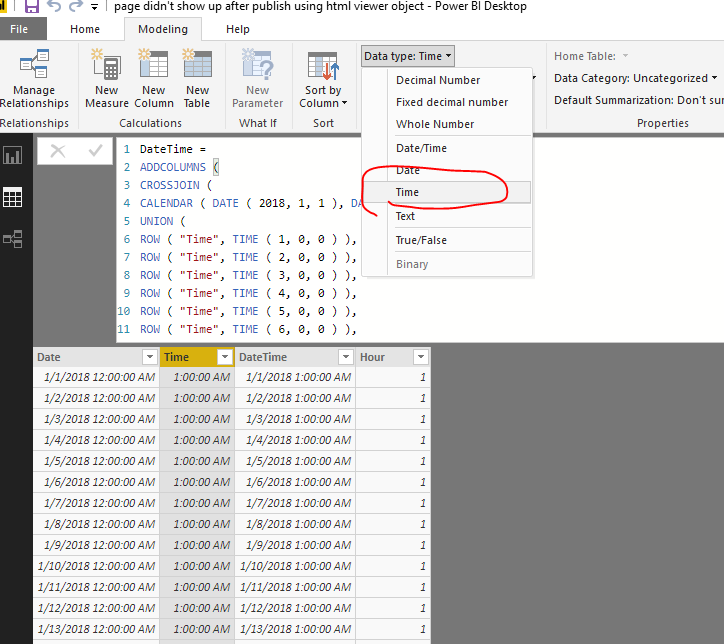Open the Customize Quick Access Toolbar arrow
Viewport: 724px width, 644px height.
click(94, 7)
